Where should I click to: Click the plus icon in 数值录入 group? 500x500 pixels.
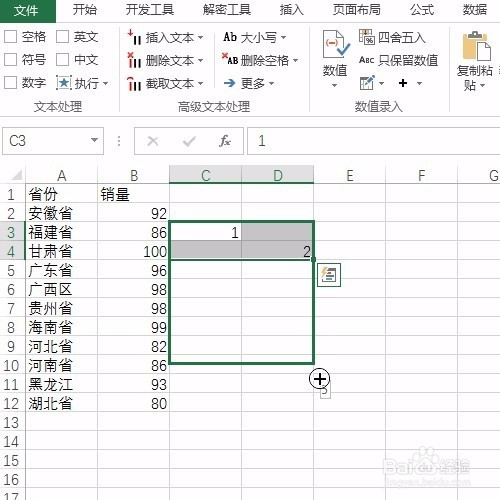[x=403, y=83]
